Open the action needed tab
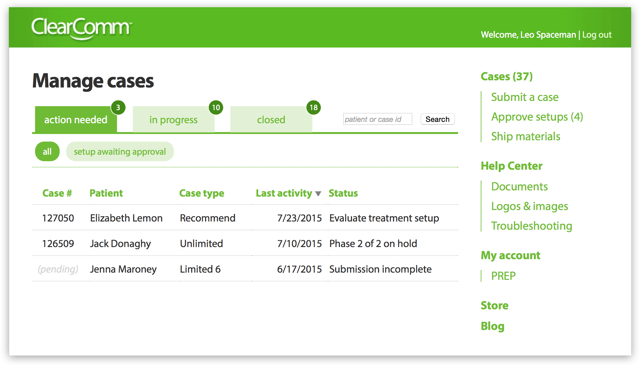 (x=76, y=120)
